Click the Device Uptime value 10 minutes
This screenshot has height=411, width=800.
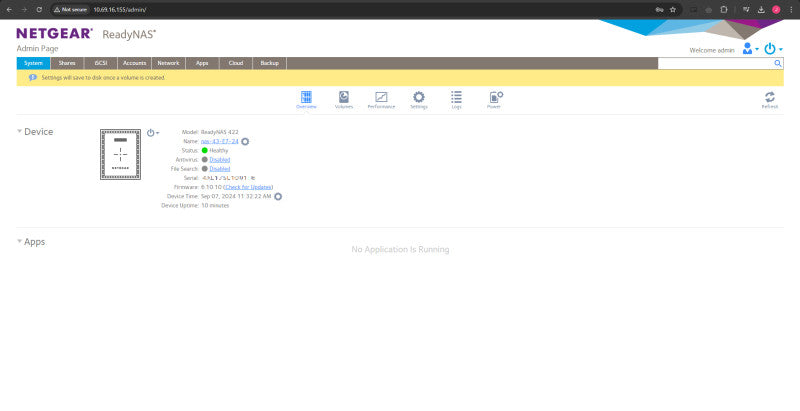[x=215, y=206]
